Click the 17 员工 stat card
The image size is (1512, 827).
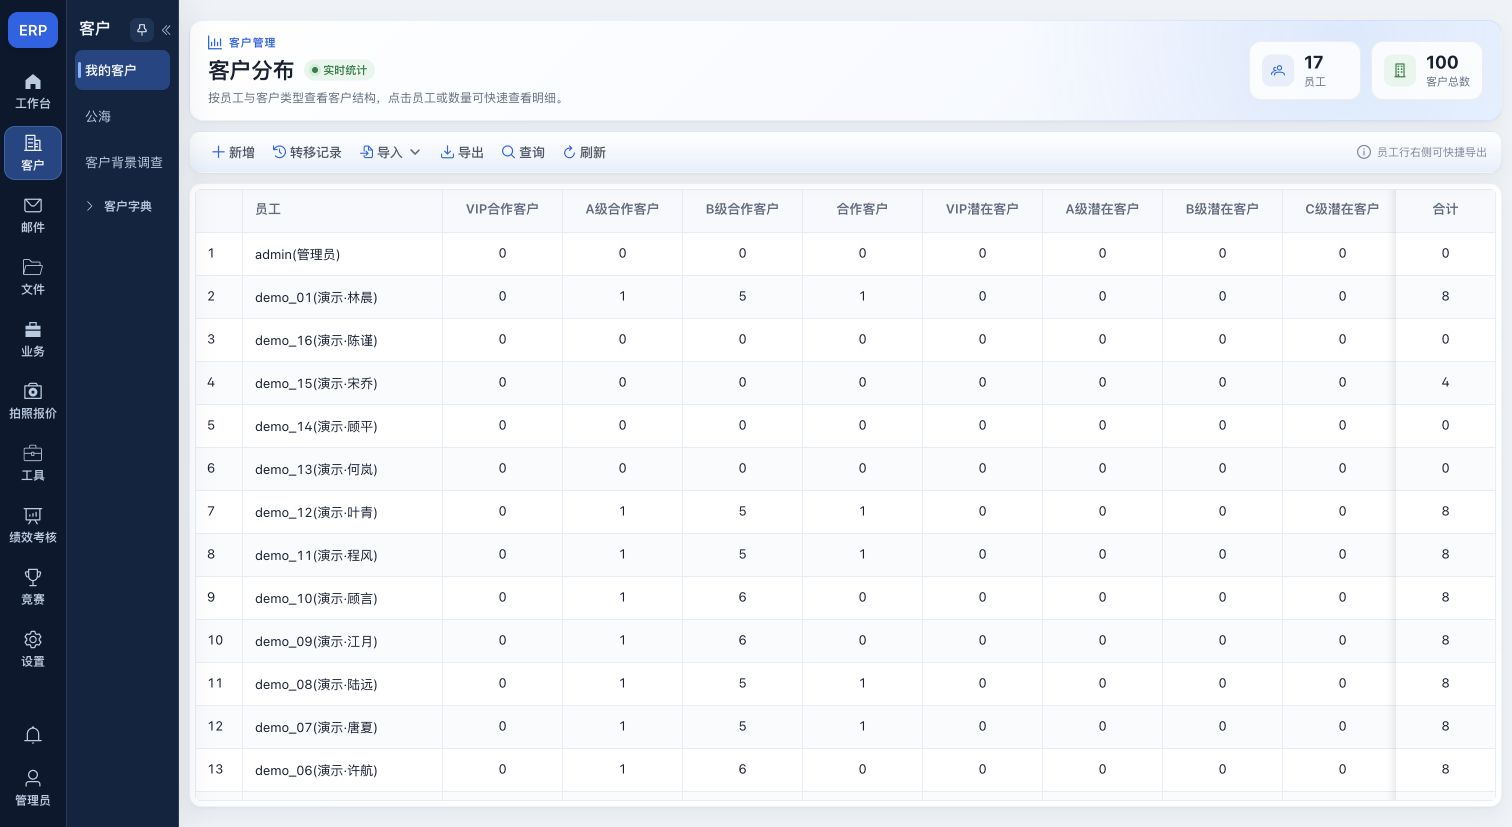pos(1304,70)
